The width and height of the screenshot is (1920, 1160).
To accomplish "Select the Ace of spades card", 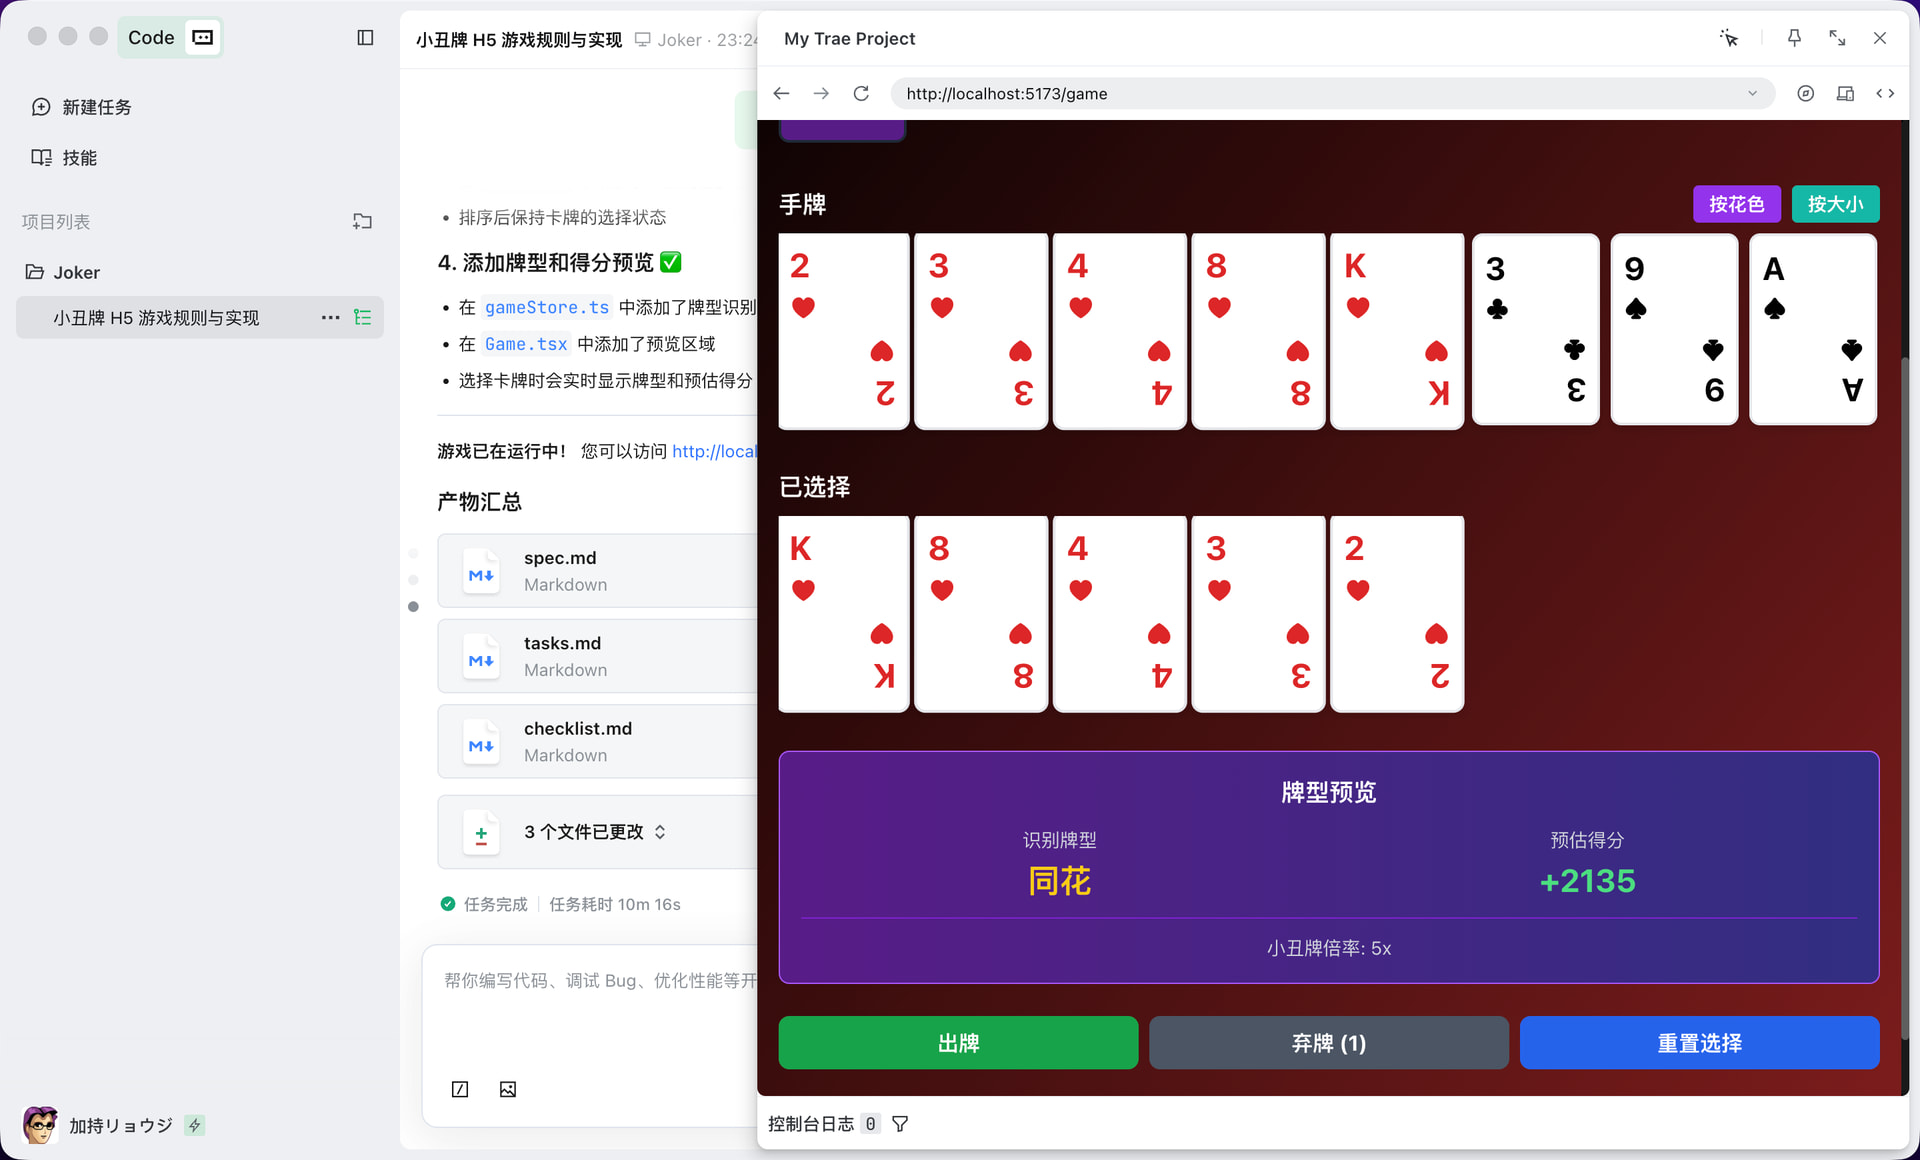I will point(1813,330).
